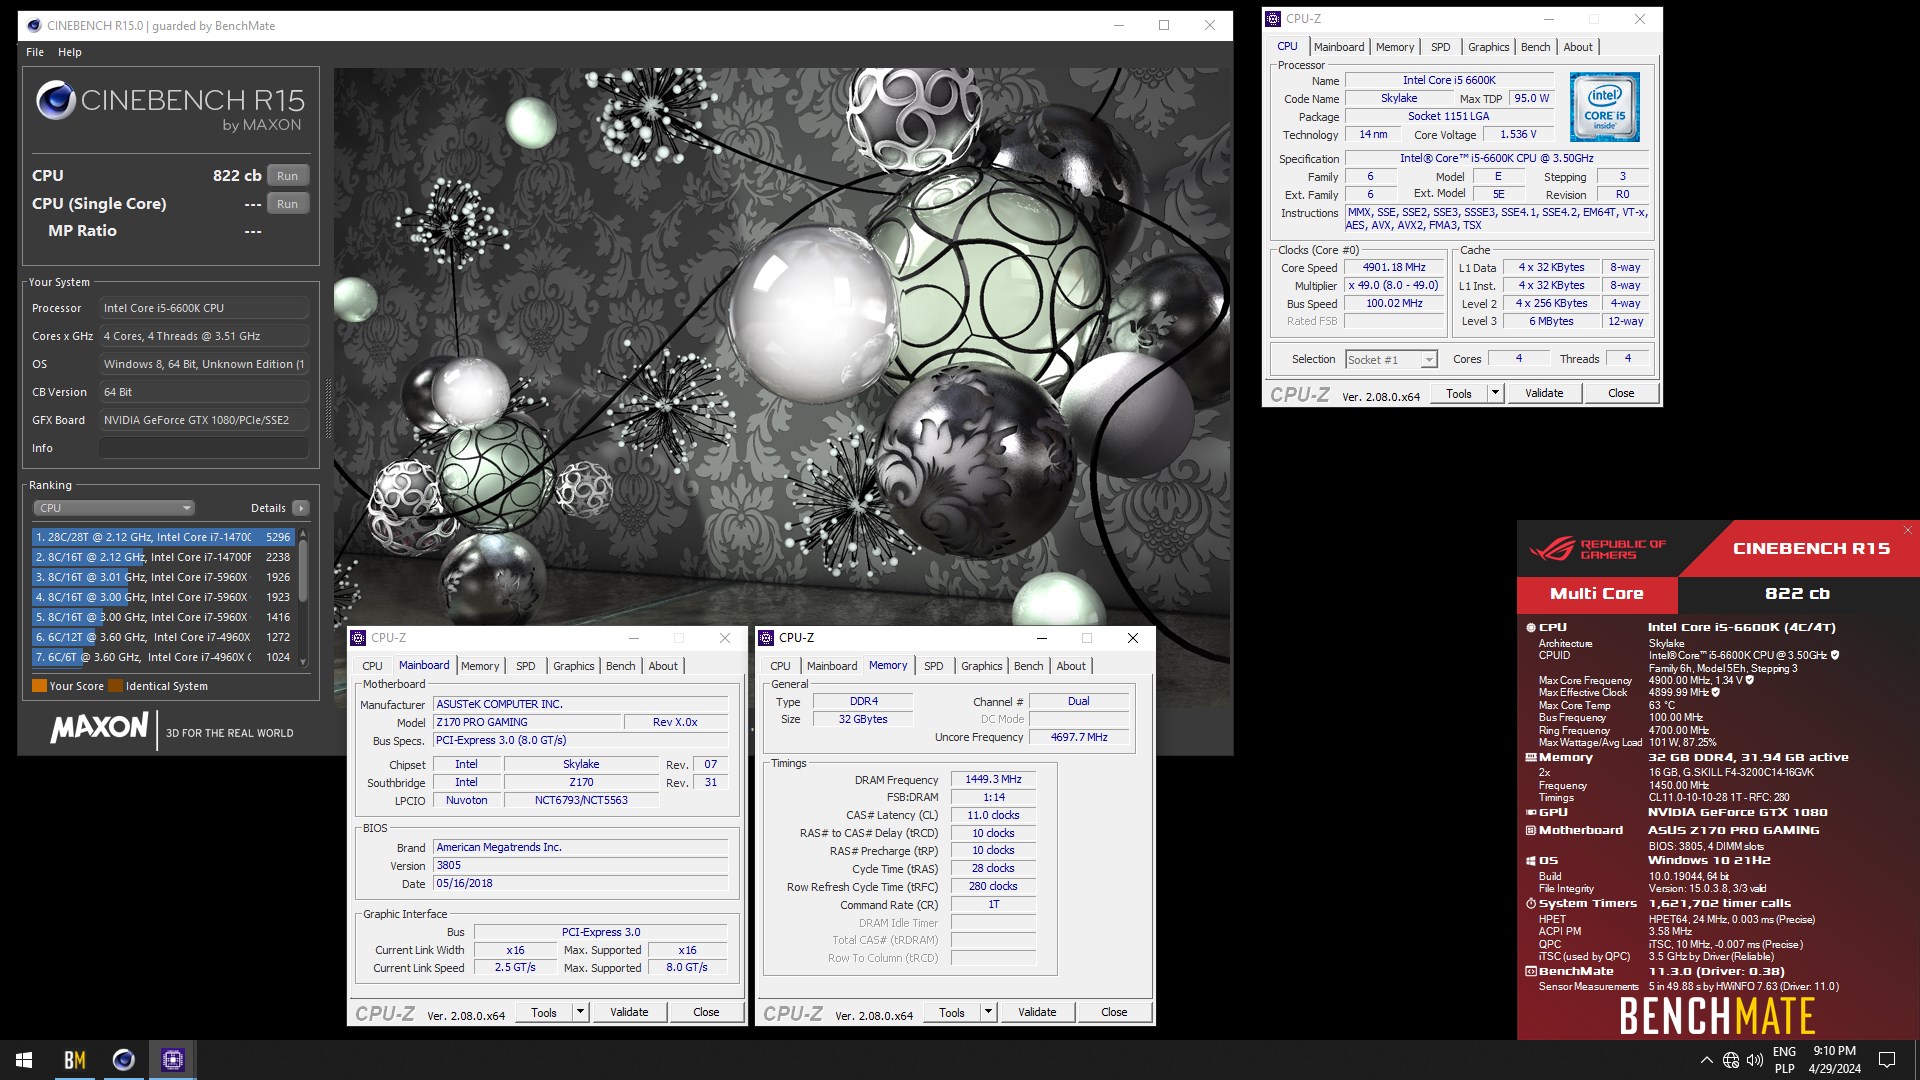This screenshot has height=1080, width=1920.
Task: Click Your Score orange legend swatch
Action: [x=40, y=686]
